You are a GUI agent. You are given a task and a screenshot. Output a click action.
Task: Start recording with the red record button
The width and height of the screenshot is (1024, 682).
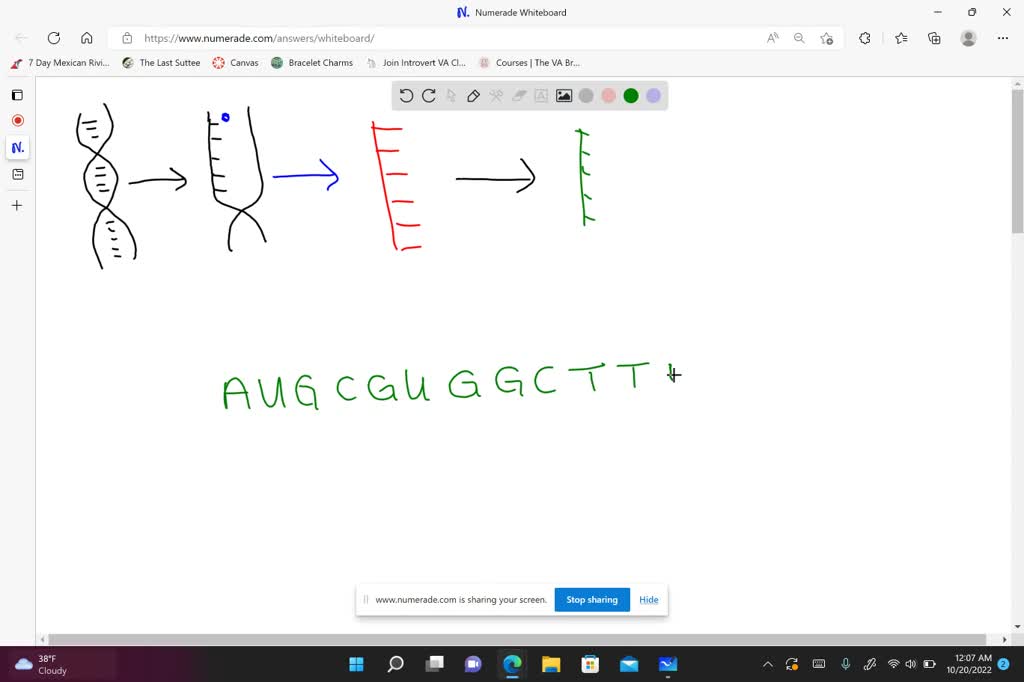(x=17, y=119)
